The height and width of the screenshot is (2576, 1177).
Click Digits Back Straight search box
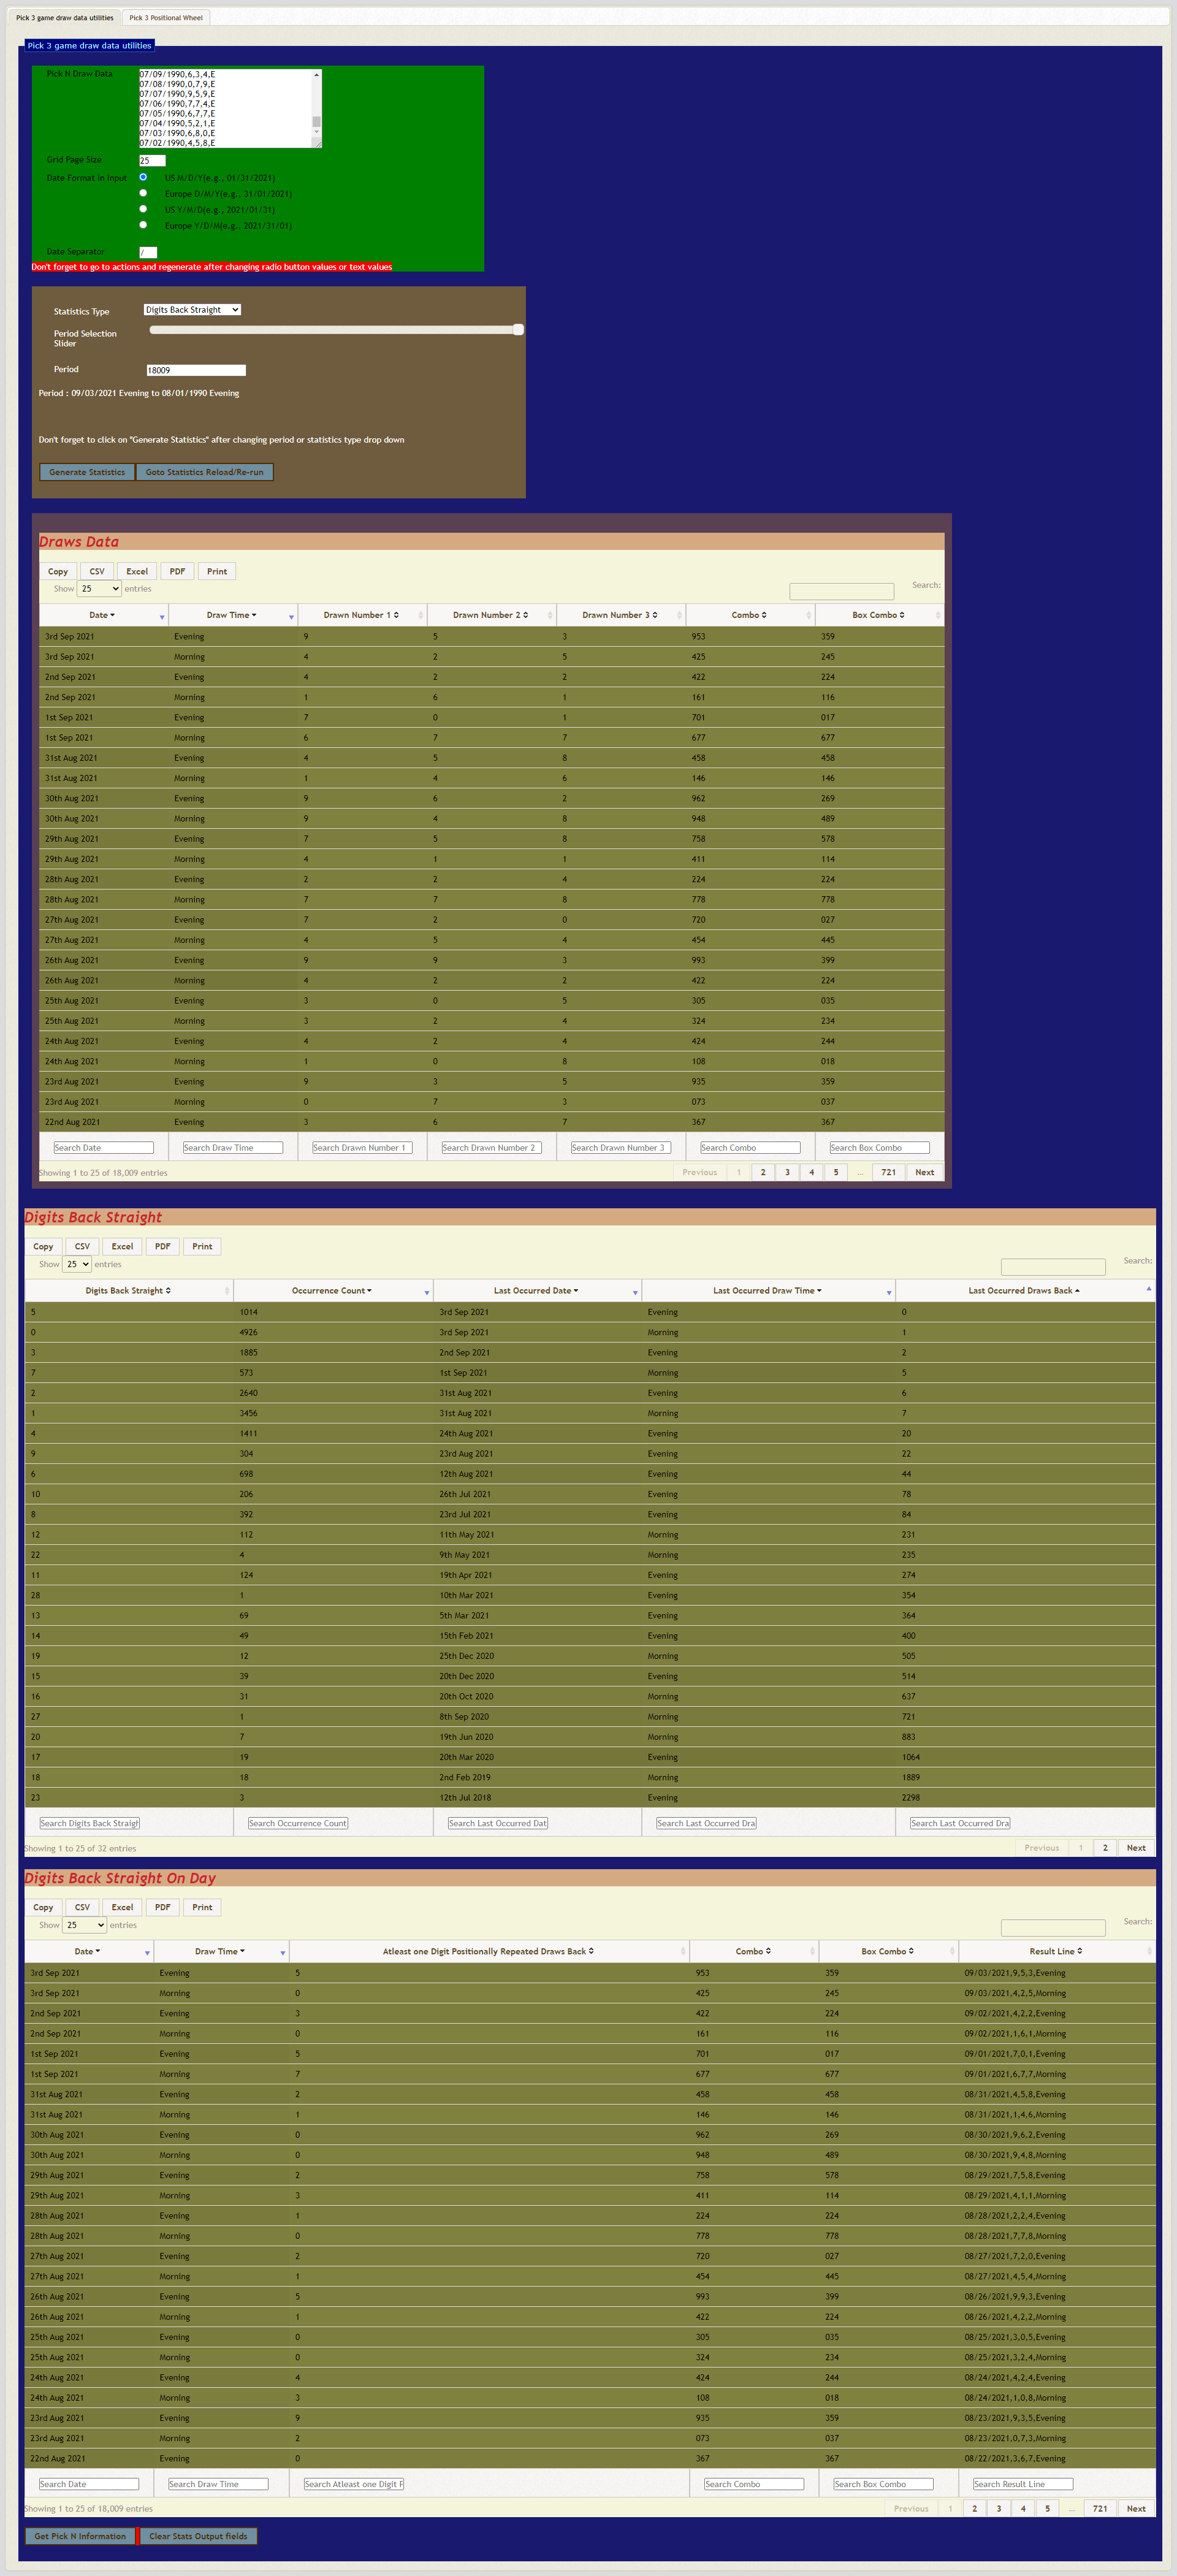tap(1053, 1267)
